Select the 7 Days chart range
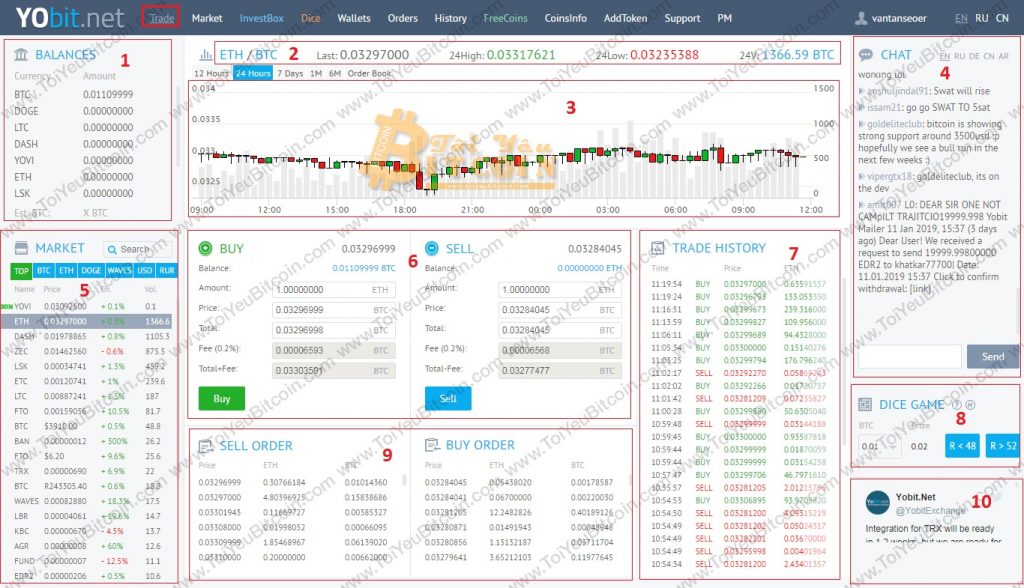1024x588 pixels. click(x=290, y=73)
